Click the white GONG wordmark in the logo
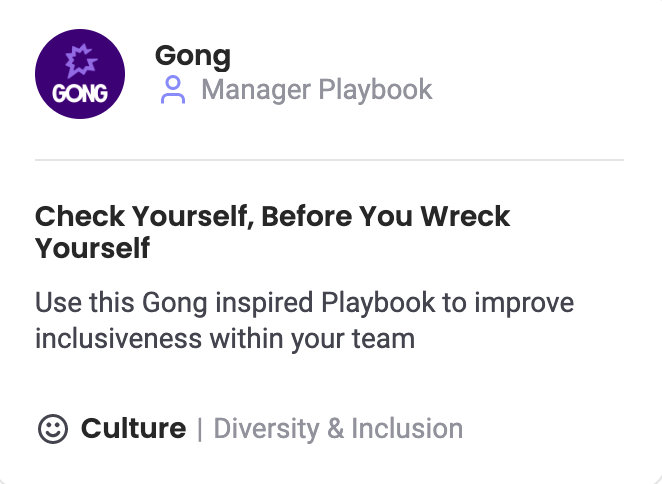 point(80,95)
